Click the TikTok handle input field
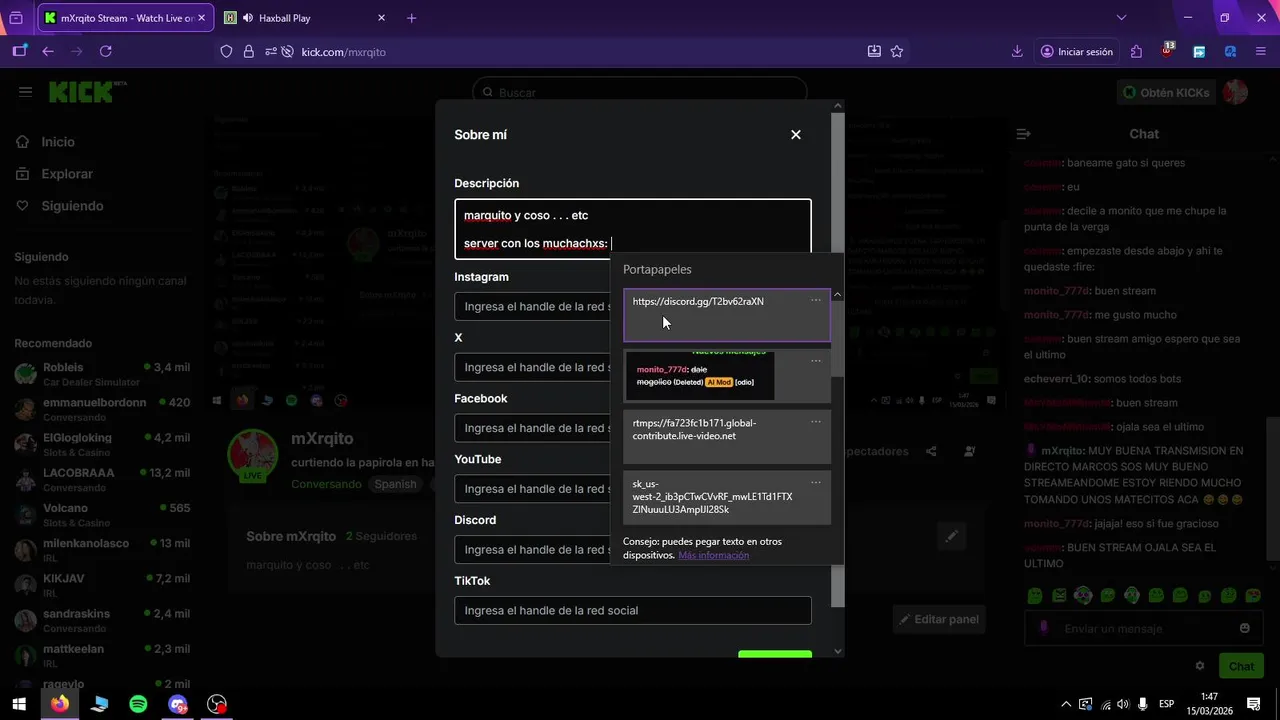Viewport: 1280px width, 720px height. 632,610
